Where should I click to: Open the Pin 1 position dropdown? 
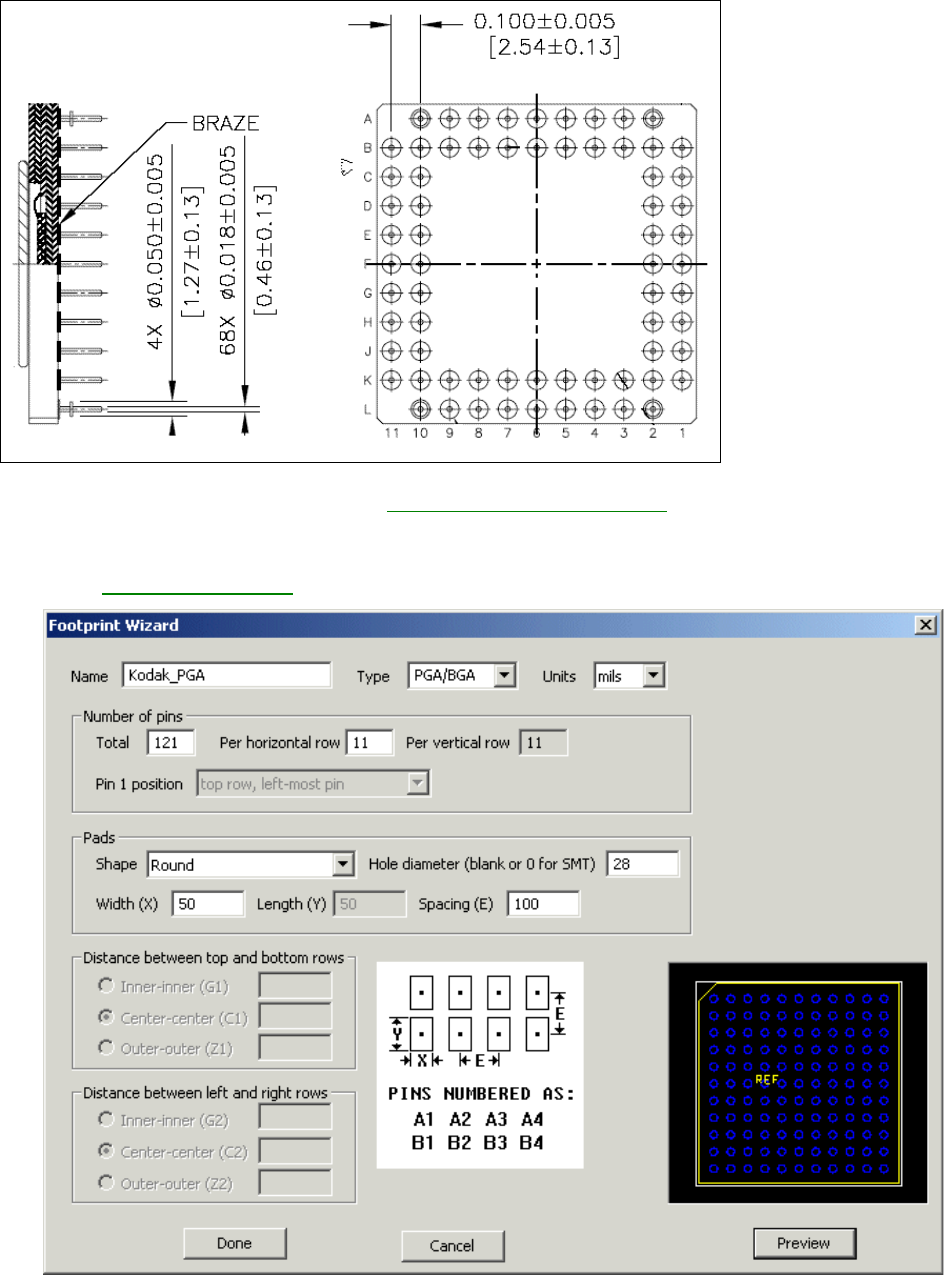(312, 784)
